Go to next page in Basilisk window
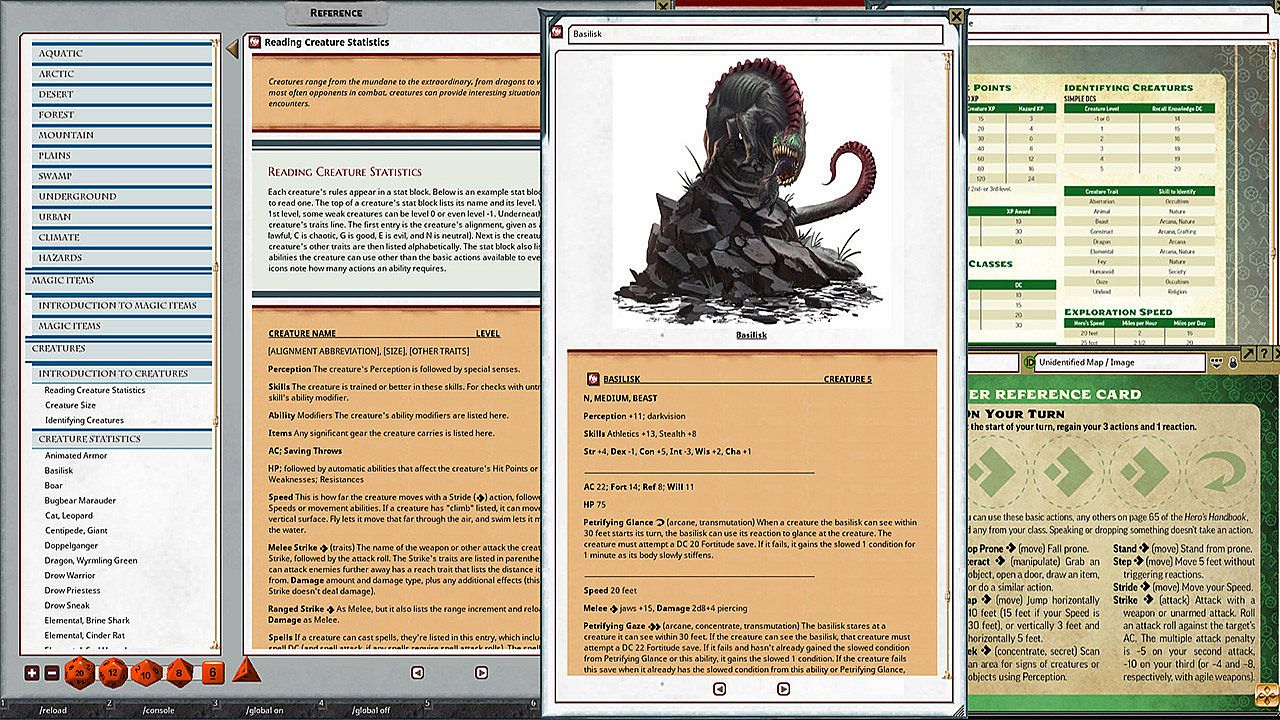The image size is (1280, 720). pos(783,689)
